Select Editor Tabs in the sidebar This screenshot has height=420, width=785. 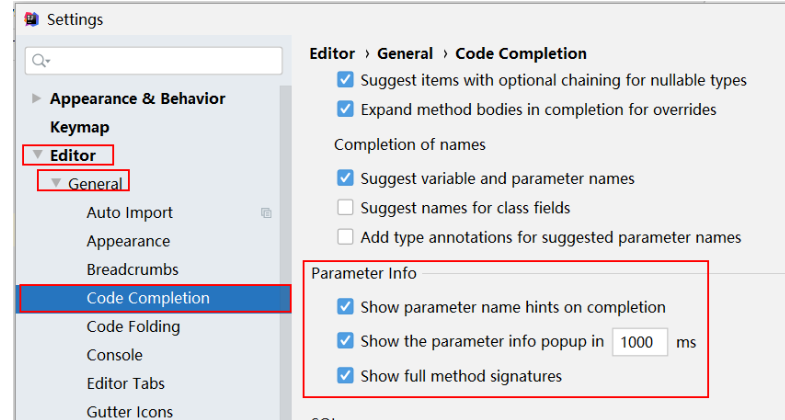point(125,383)
